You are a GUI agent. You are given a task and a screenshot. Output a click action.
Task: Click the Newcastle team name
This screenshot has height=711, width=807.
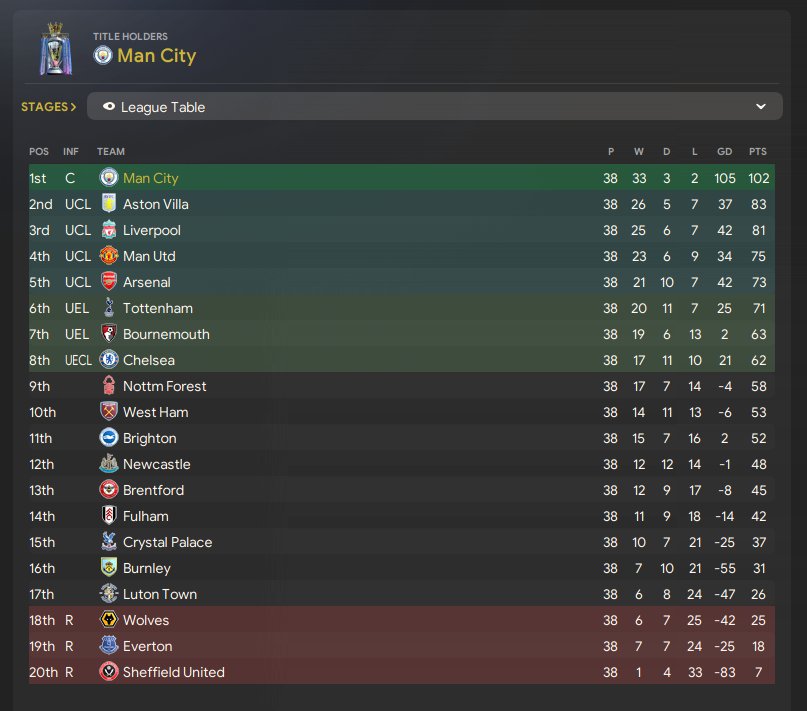[x=156, y=464]
